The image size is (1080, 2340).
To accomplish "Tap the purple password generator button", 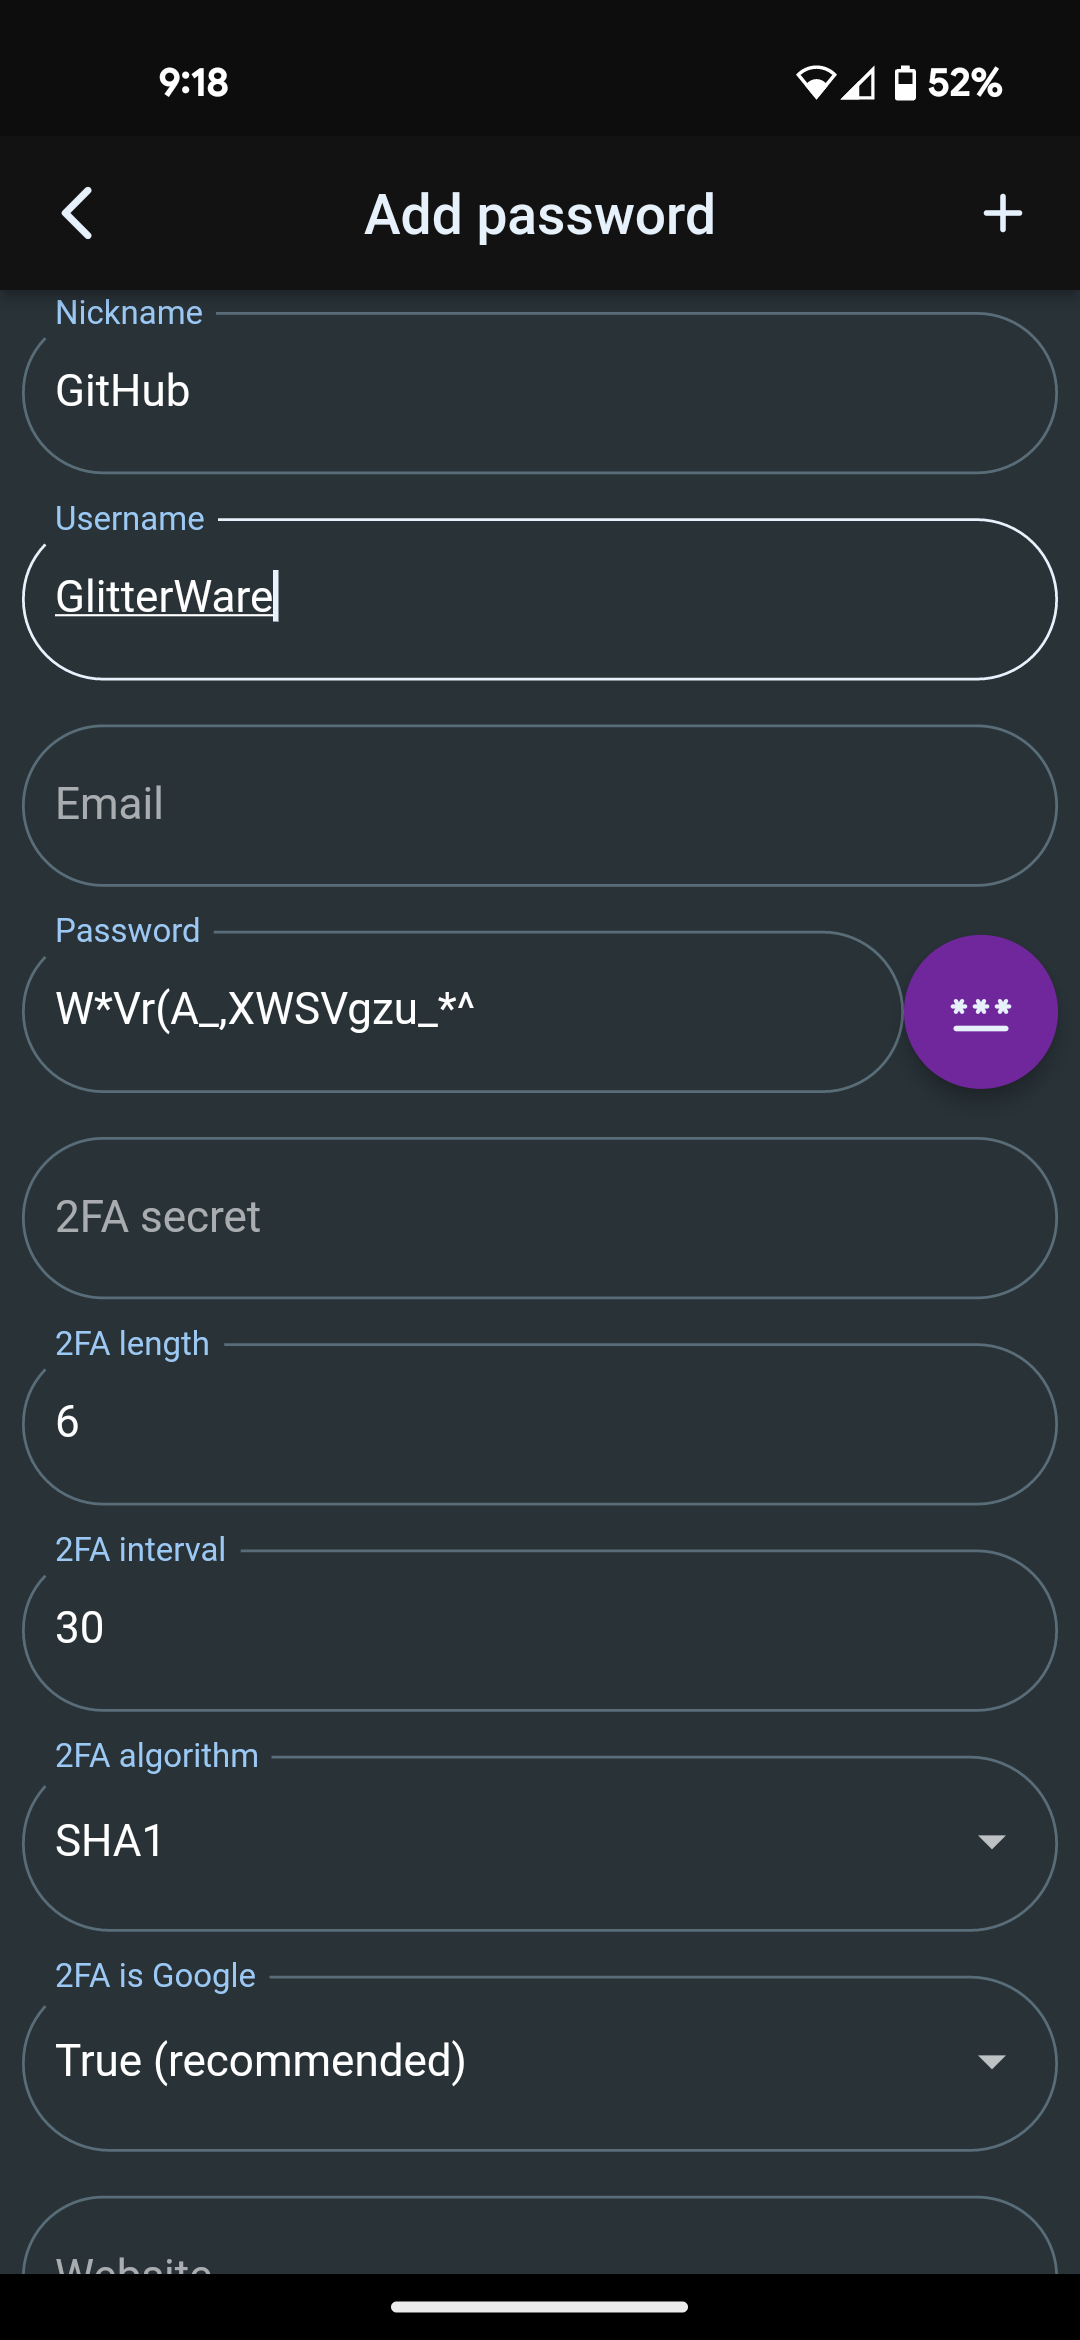I will coord(980,1011).
